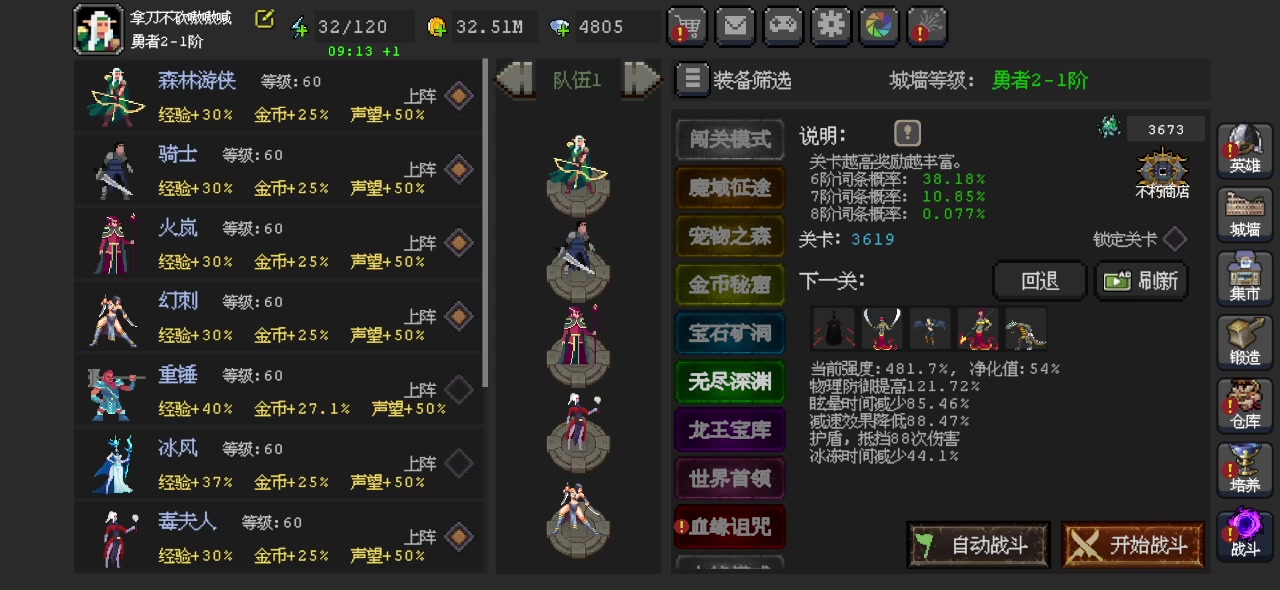Open the shopping cart icon
This screenshot has width=1280, height=590.
point(687,27)
